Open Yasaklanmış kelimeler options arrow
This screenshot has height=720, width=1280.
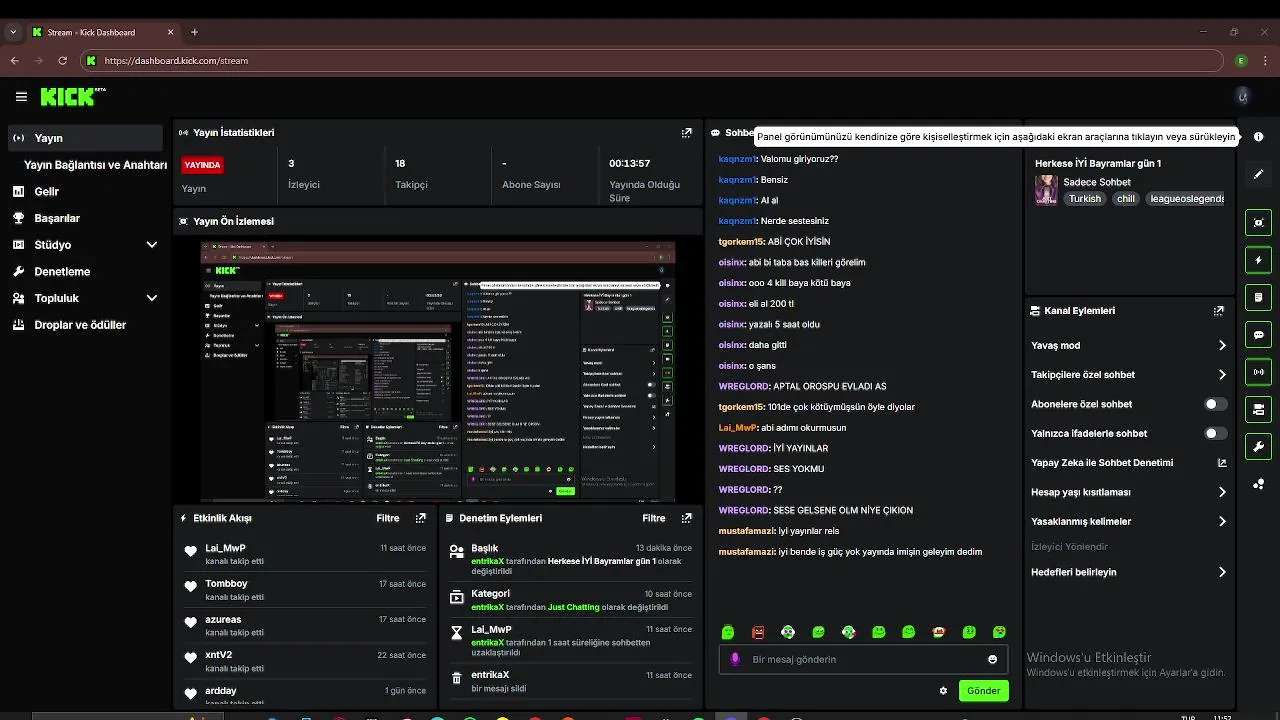pos(1222,521)
